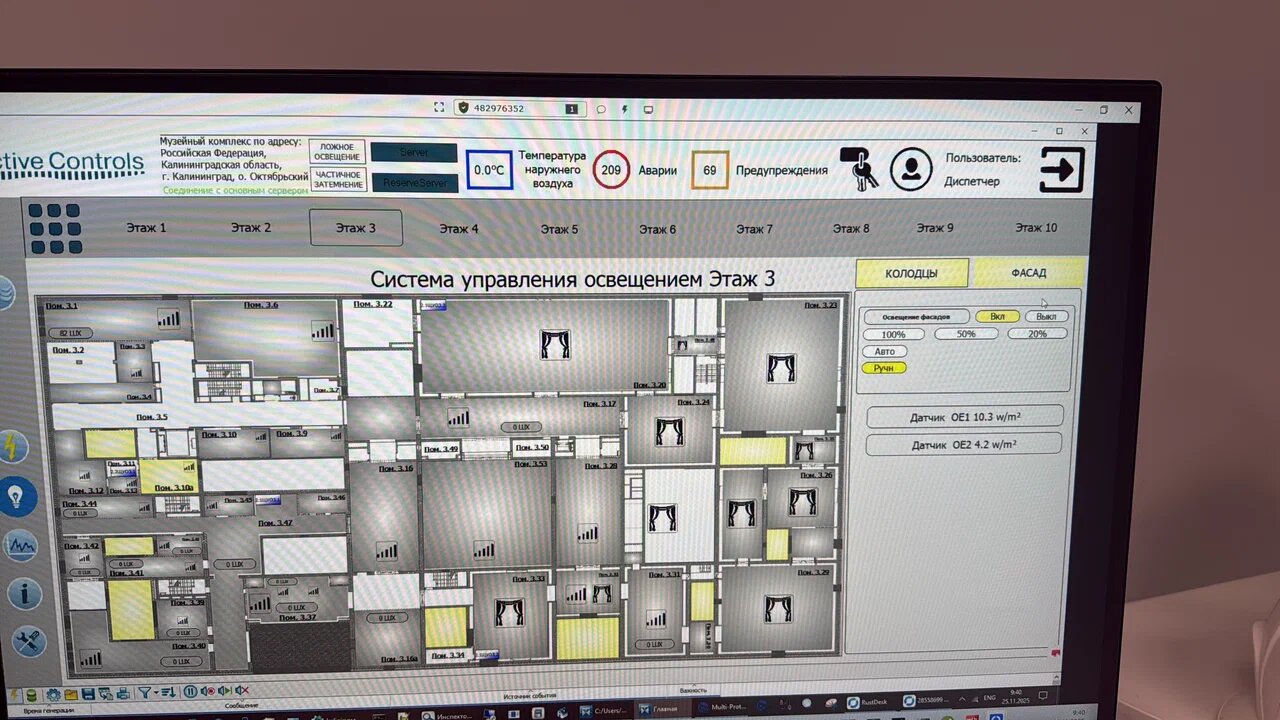Click the user profile avatar icon

911,169
